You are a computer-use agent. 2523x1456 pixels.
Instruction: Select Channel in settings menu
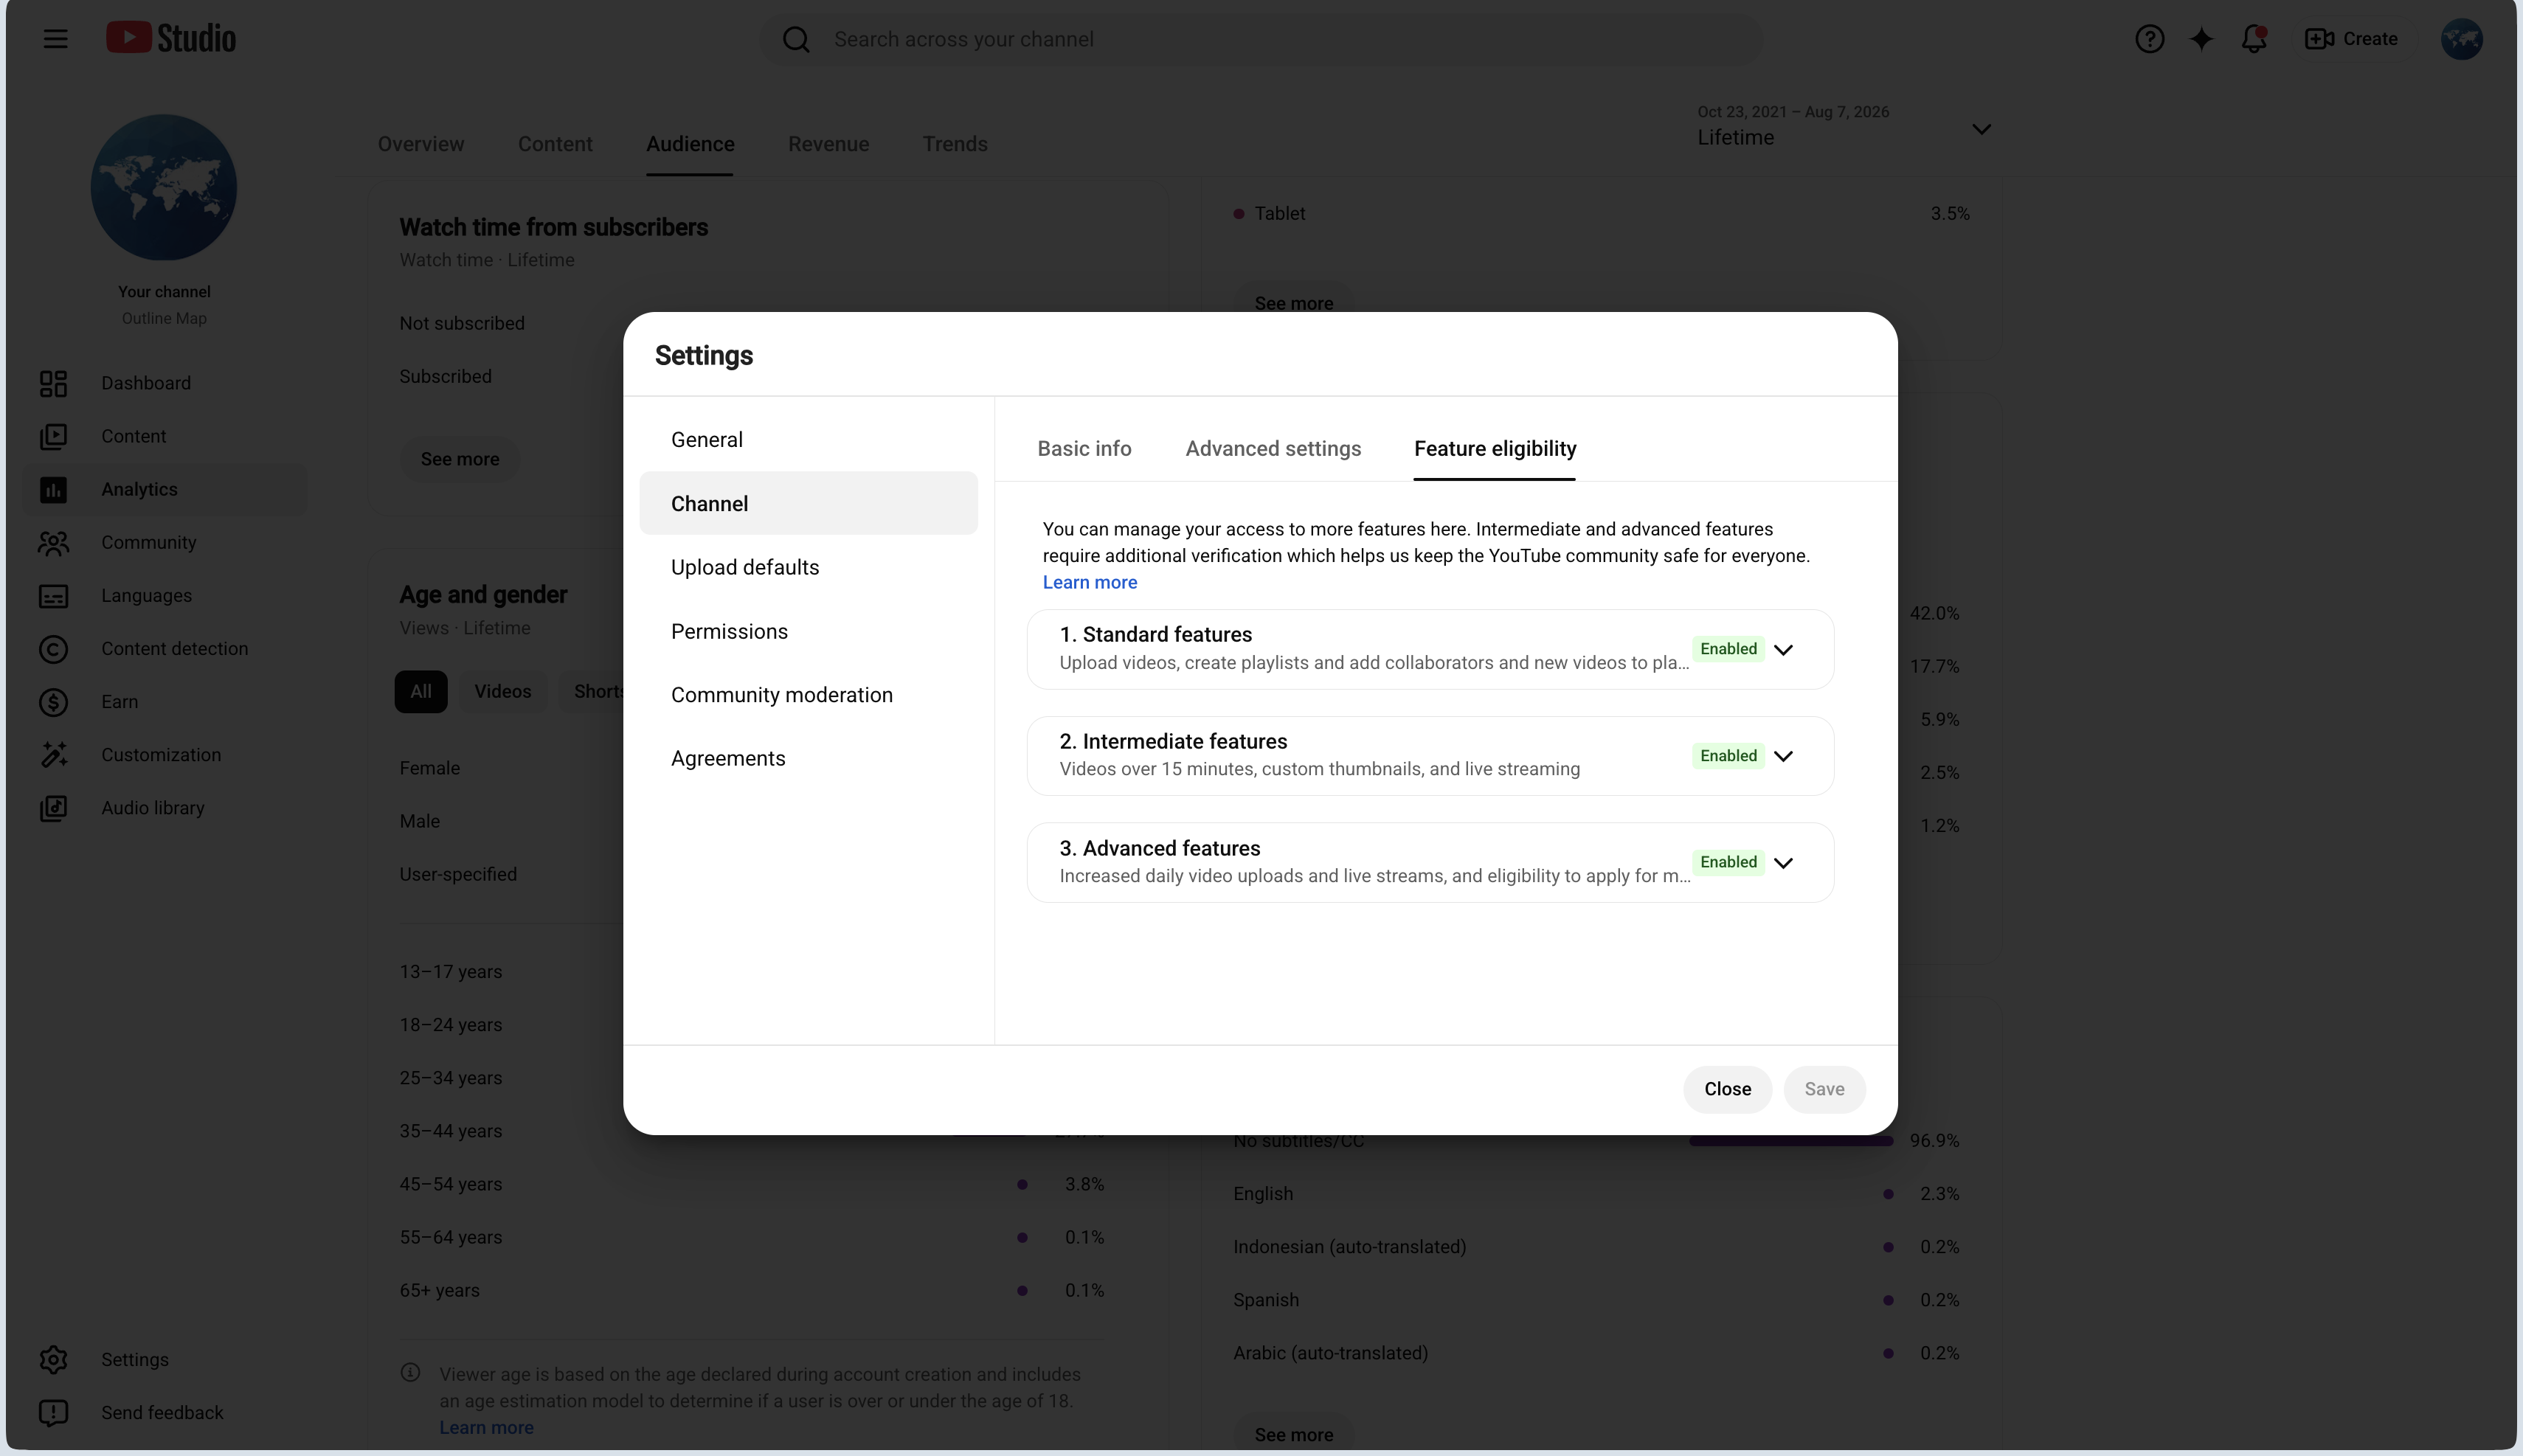point(808,504)
